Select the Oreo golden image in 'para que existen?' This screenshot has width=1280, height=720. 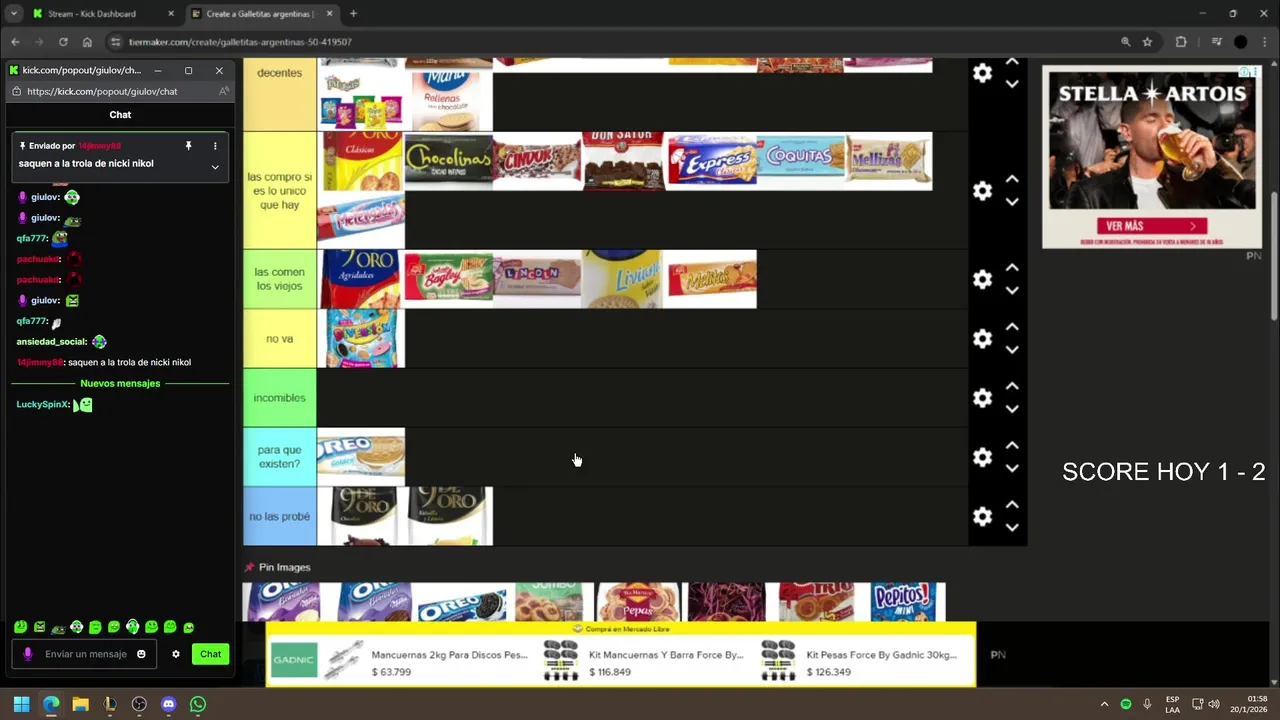coord(361,457)
